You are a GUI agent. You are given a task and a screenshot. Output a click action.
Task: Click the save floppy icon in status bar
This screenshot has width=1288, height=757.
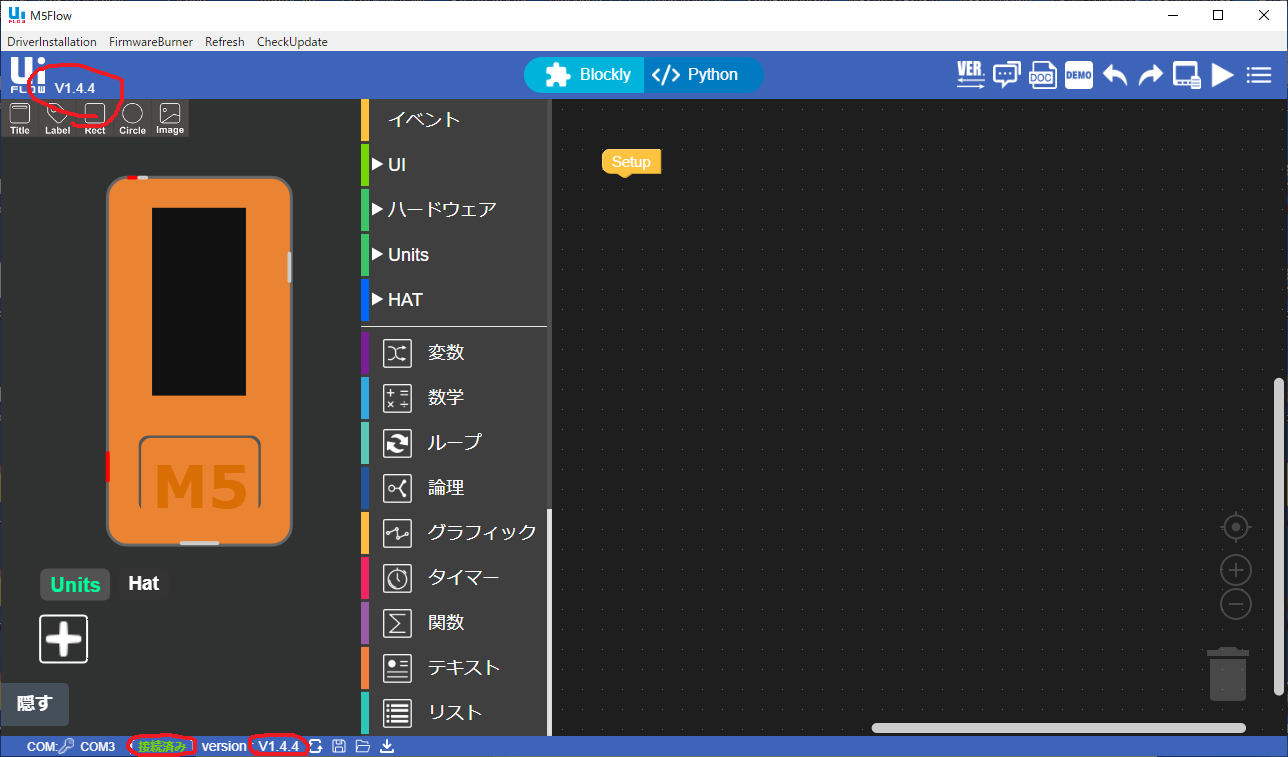coord(338,745)
